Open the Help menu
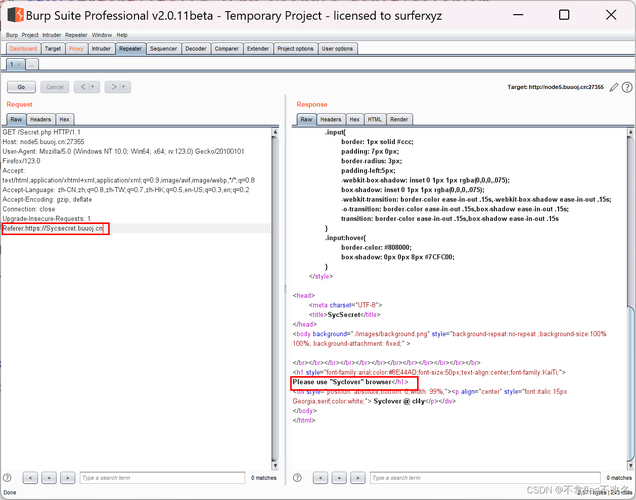The image size is (636, 500). (122, 35)
